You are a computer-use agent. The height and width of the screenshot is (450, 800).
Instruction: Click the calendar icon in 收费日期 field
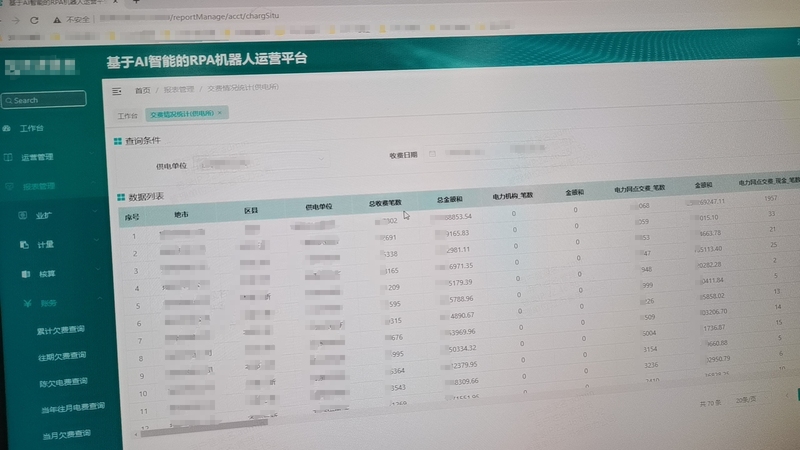tap(432, 154)
